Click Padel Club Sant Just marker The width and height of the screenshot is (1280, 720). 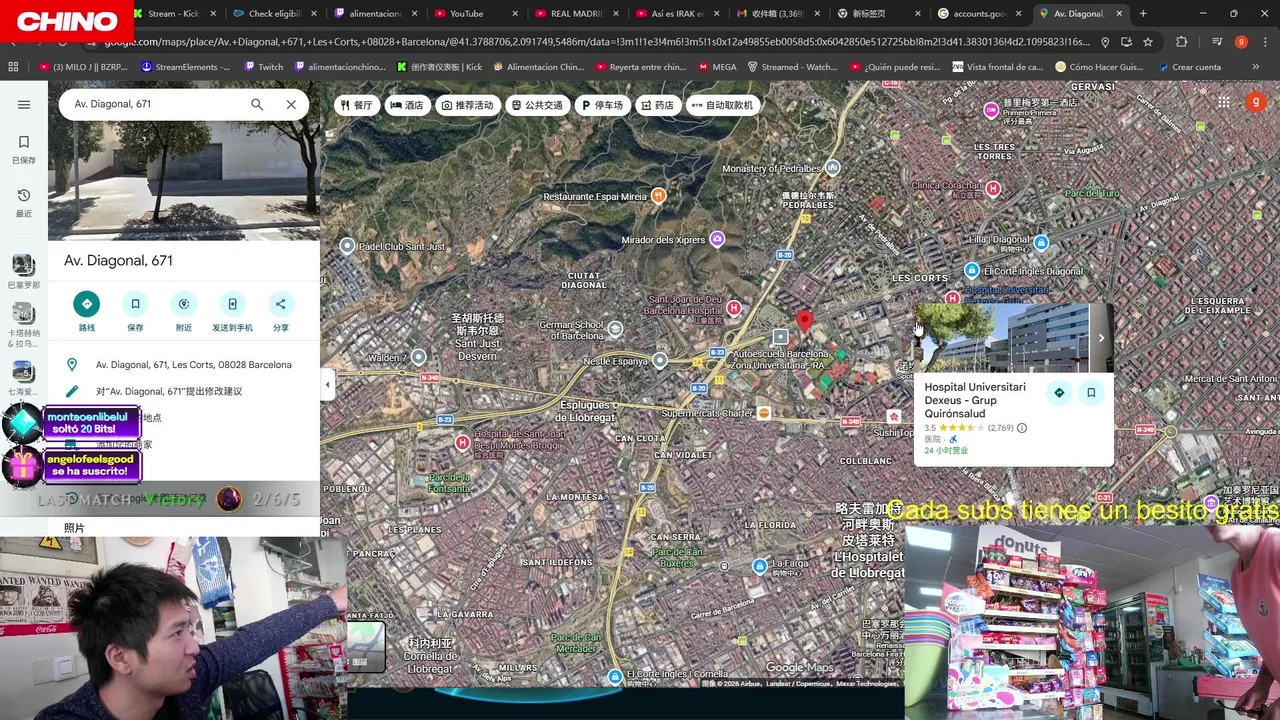347,246
